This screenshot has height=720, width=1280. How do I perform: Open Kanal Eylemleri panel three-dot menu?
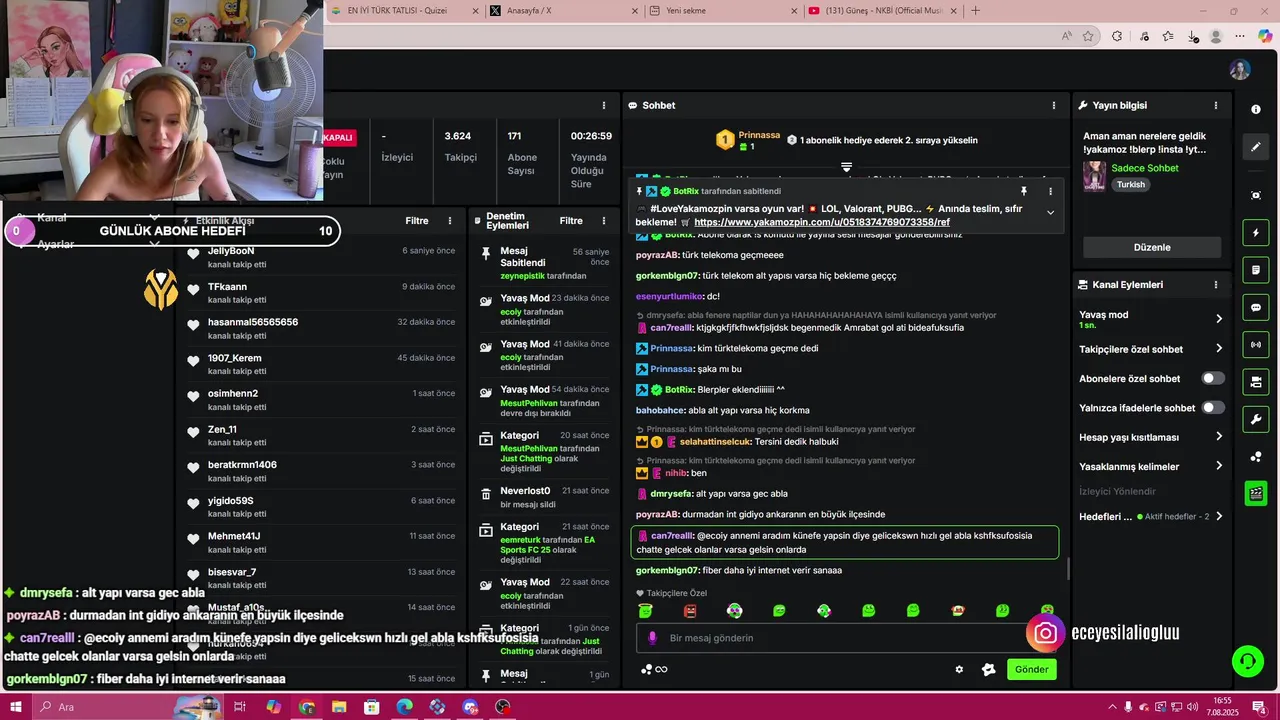(x=1216, y=285)
